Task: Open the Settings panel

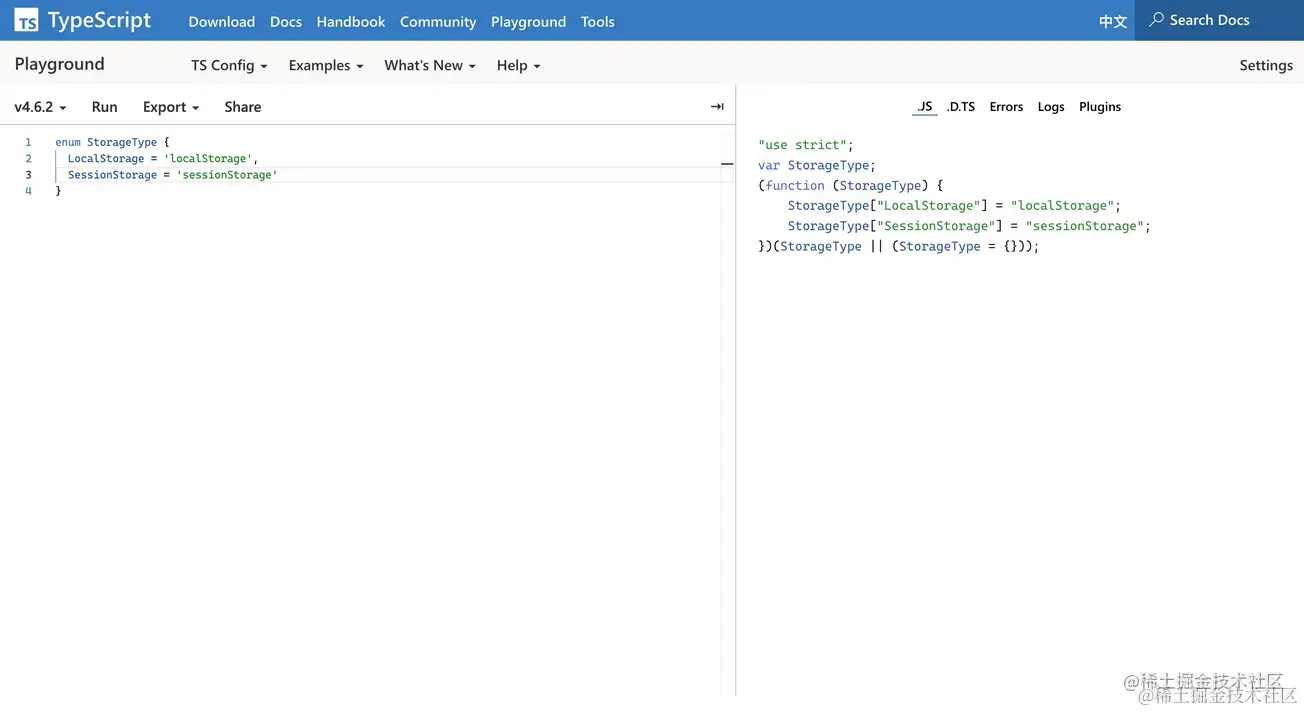Action: click(1266, 65)
